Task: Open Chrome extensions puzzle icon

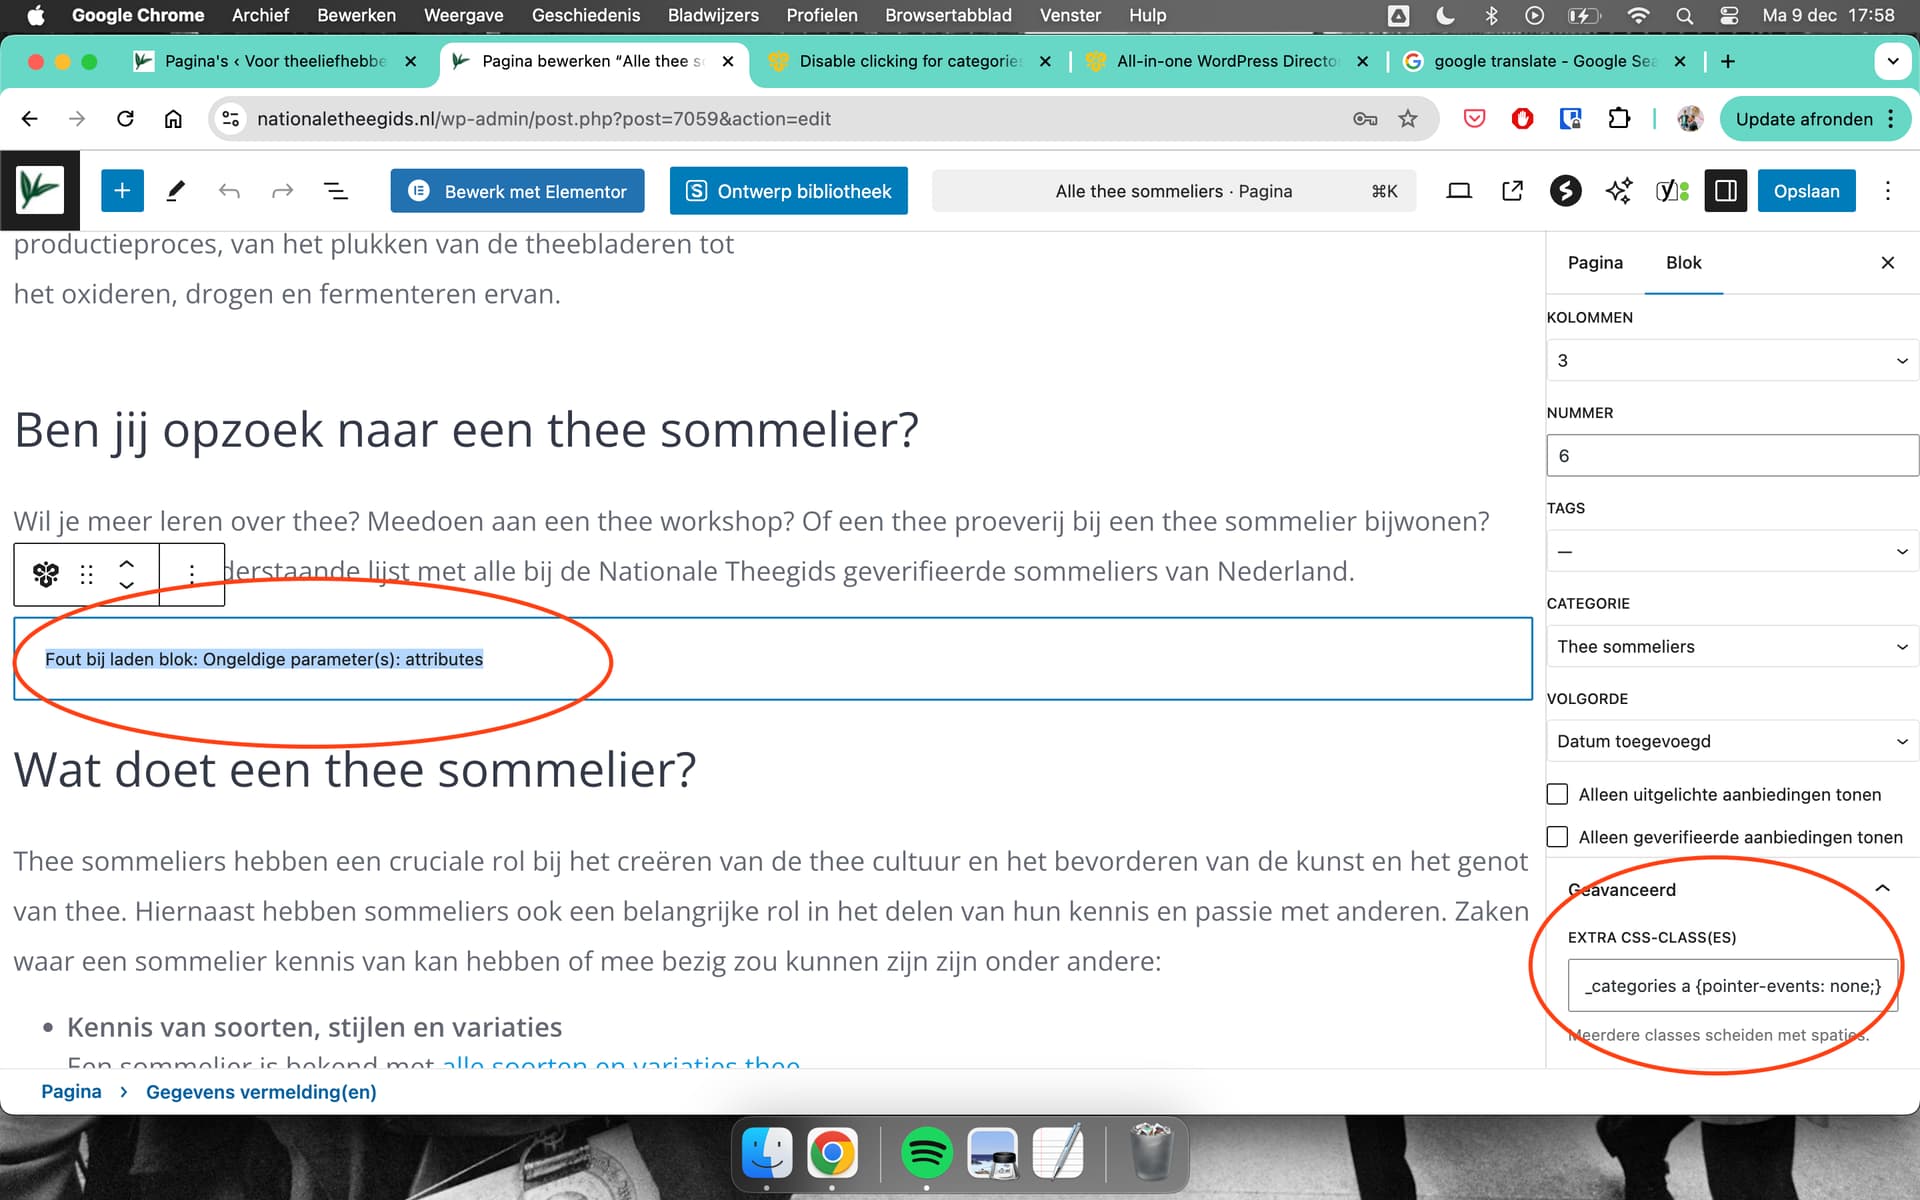Action: [1619, 119]
